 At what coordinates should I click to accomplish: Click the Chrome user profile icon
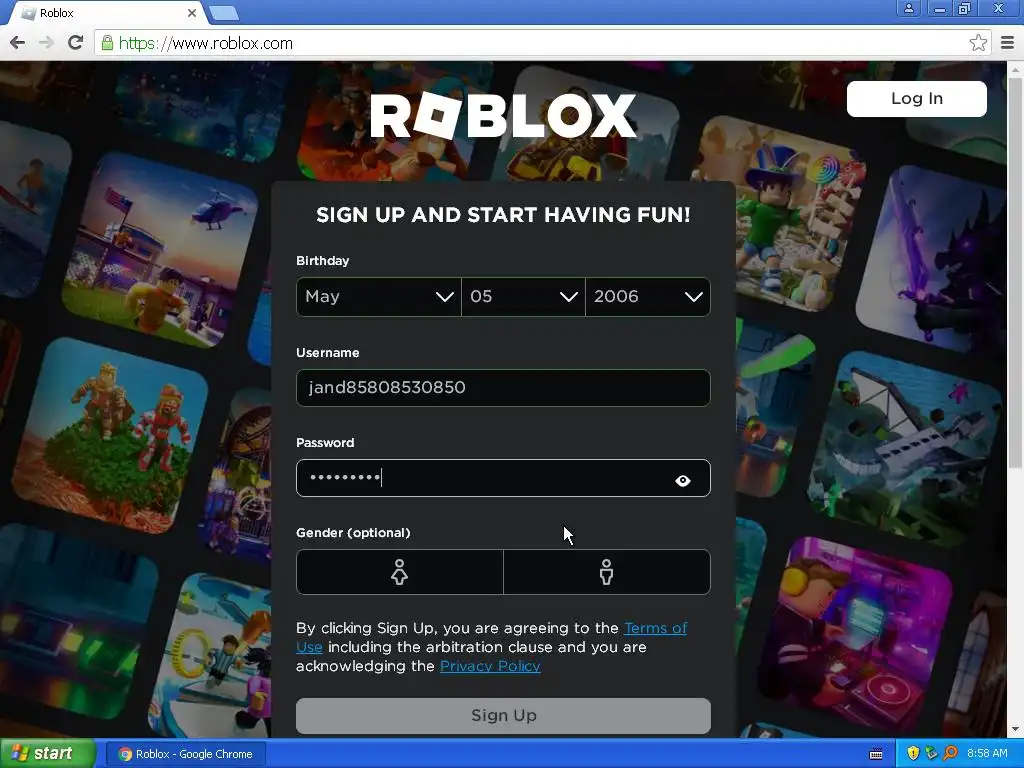(908, 8)
